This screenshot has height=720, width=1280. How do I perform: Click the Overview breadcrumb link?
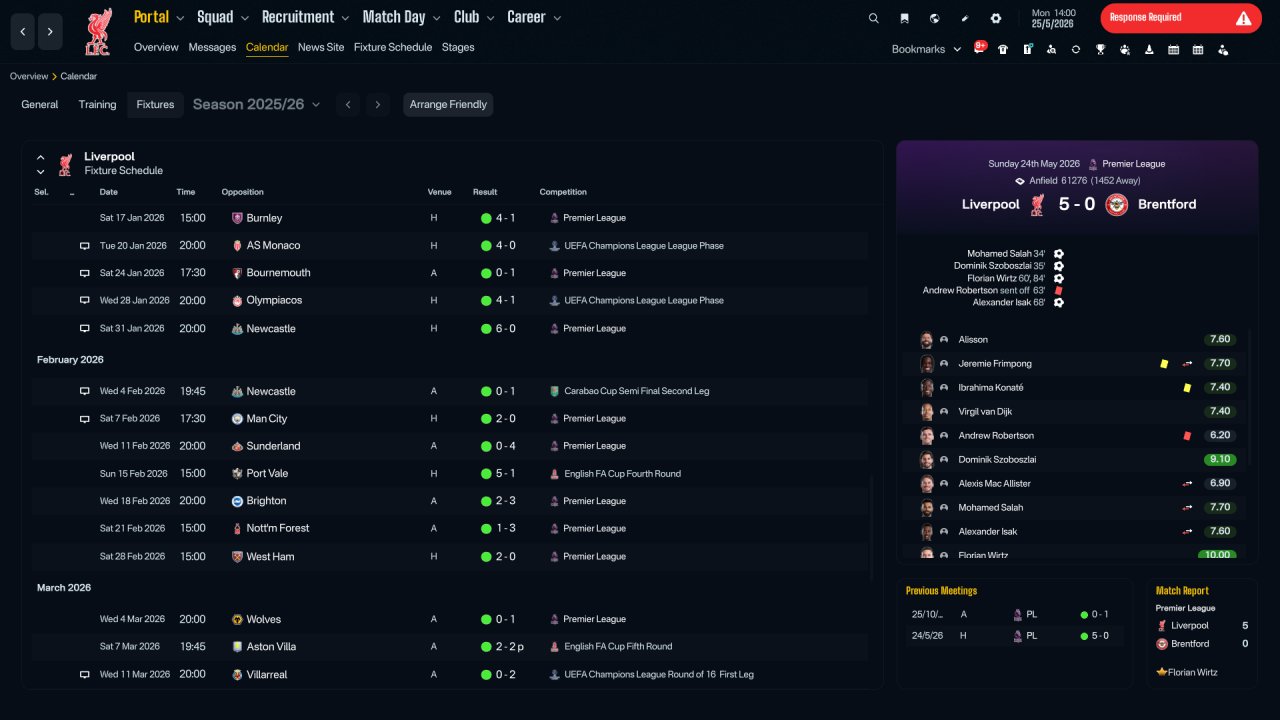click(29, 76)
